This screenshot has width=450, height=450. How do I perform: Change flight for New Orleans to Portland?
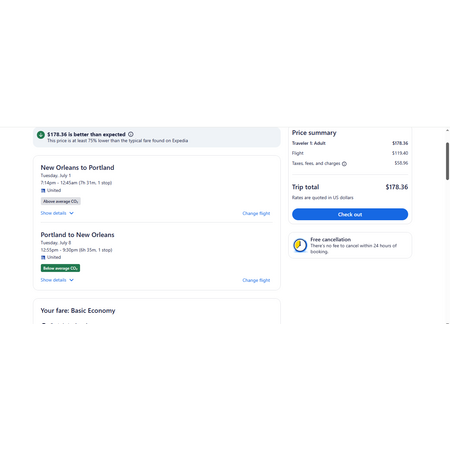(x=256, y=213)
